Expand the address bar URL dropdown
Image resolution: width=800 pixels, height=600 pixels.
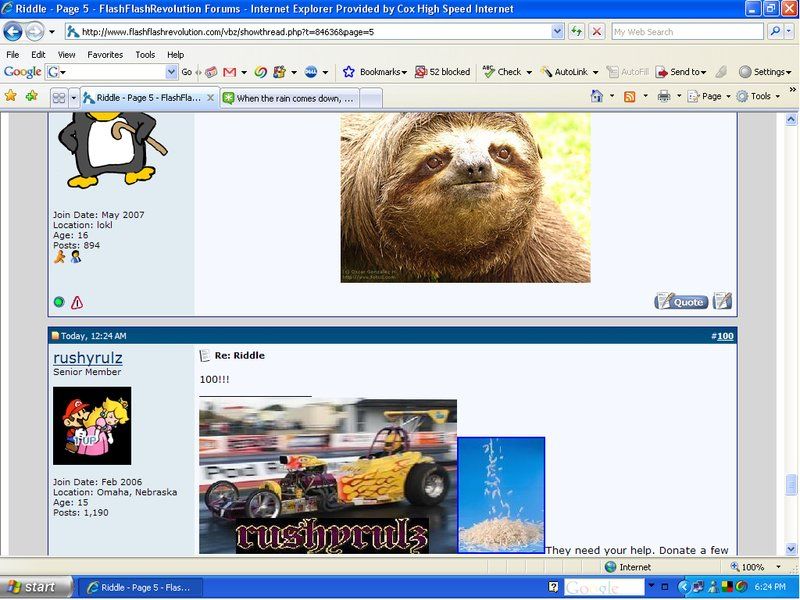tap(558, 32)
